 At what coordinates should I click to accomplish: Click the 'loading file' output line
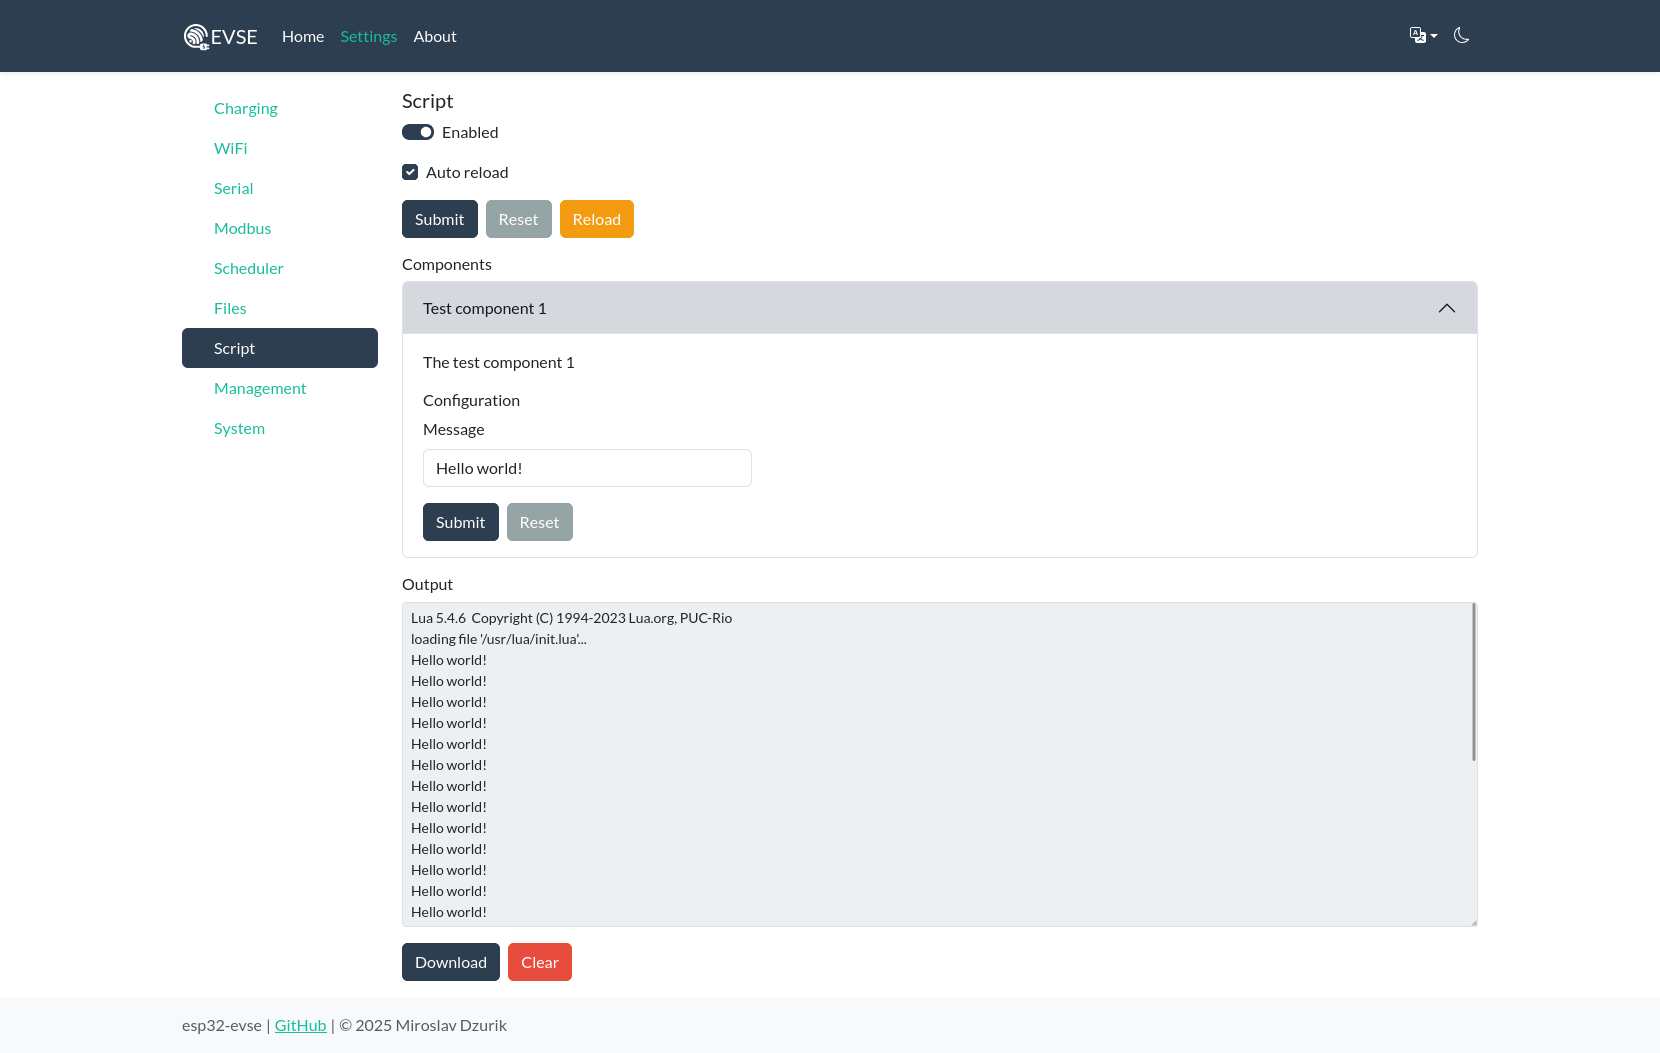point(499,639)
